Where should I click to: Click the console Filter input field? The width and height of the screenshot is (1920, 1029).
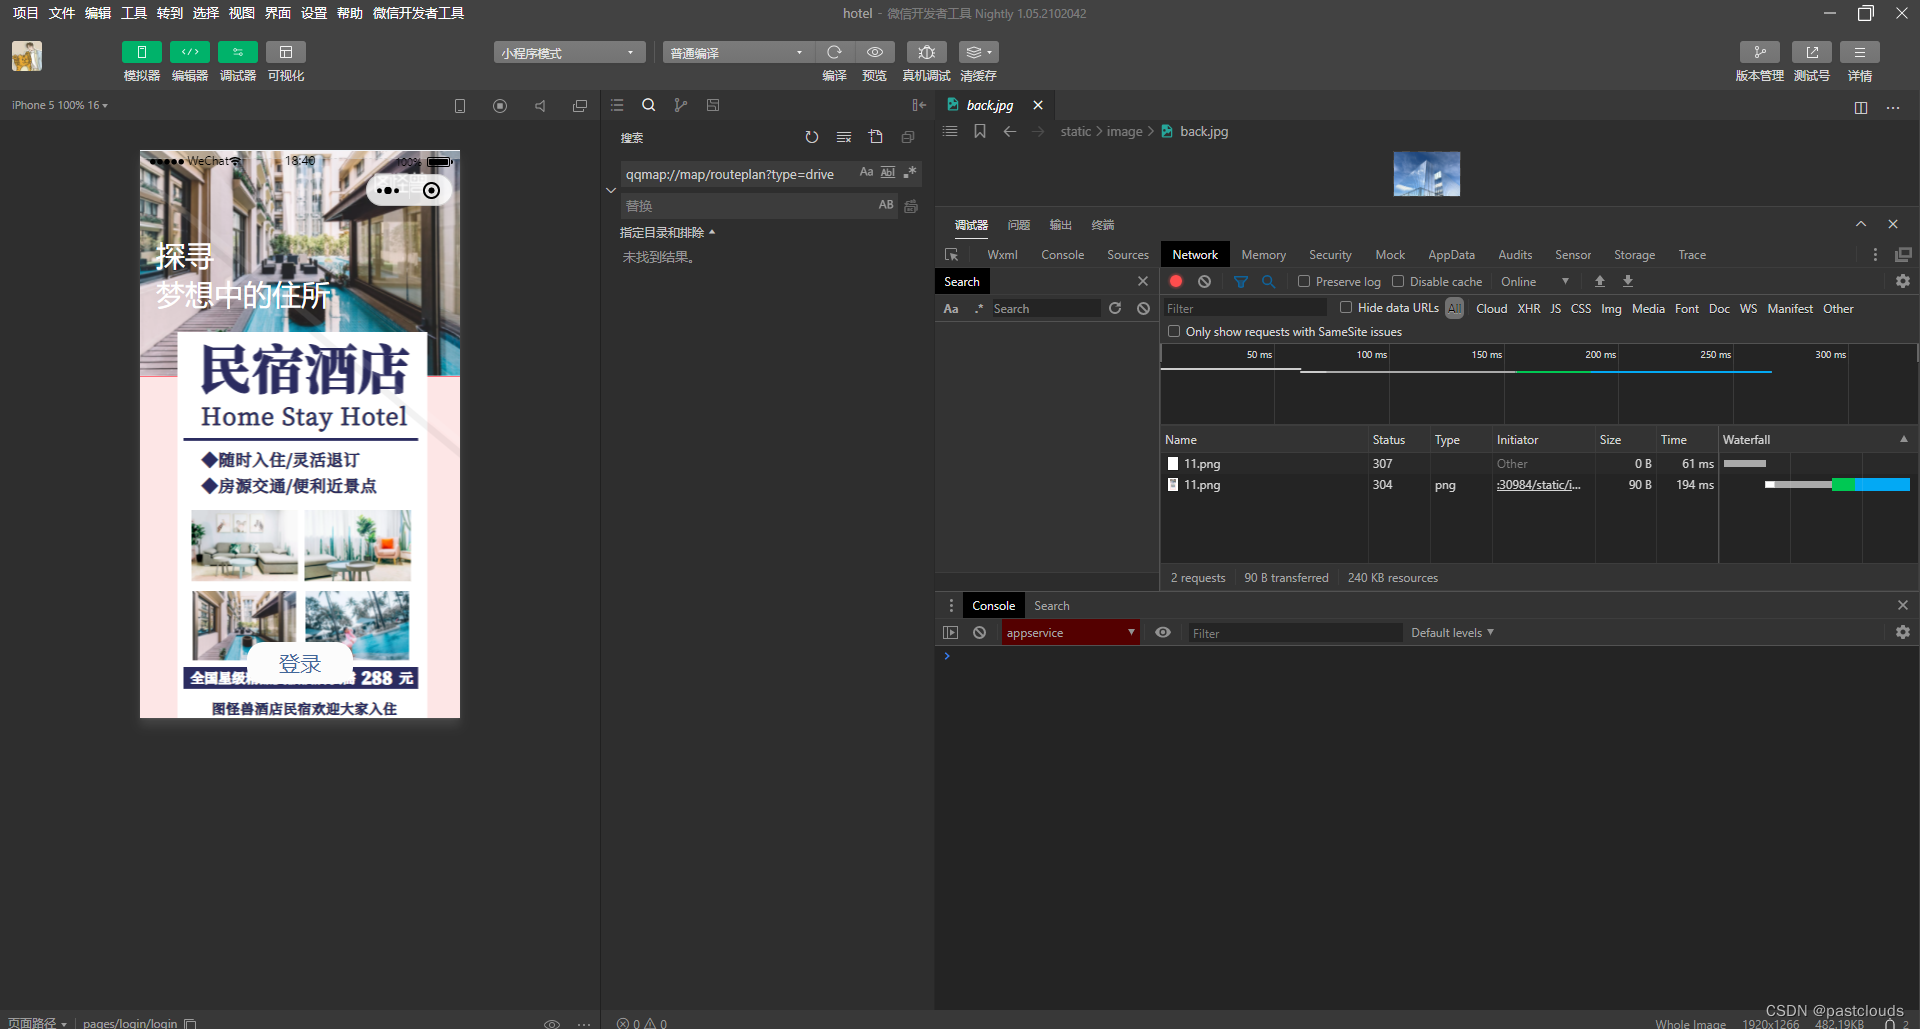point(1294,633)
